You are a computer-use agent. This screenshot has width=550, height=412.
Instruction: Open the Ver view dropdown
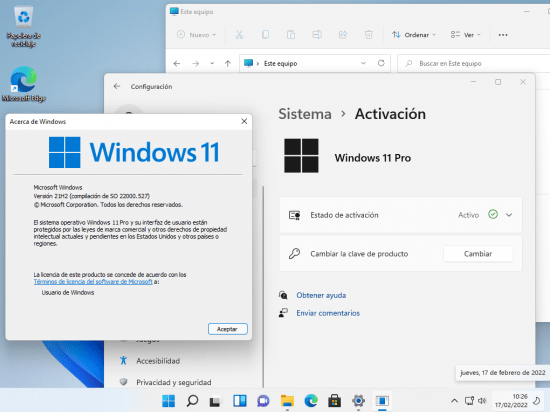[465, 35]
